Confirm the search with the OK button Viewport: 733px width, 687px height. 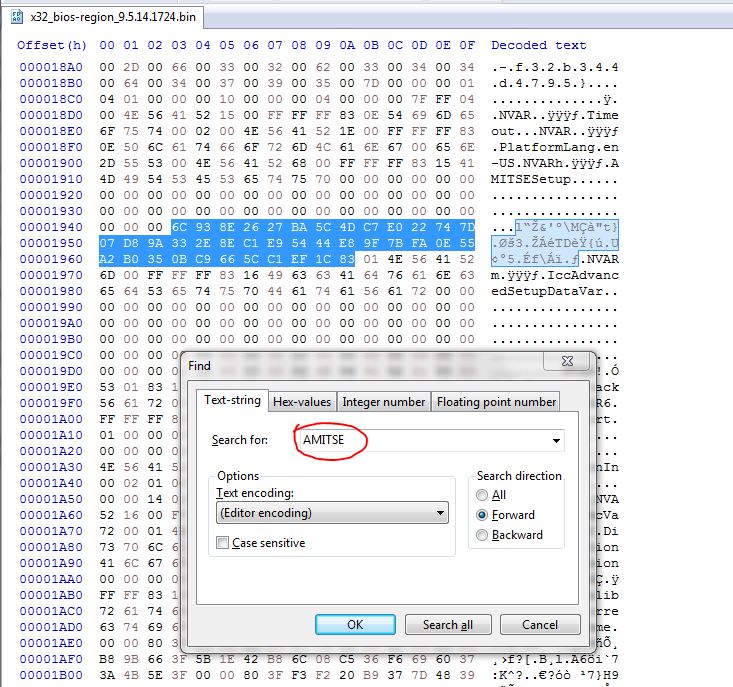(355, 625)
